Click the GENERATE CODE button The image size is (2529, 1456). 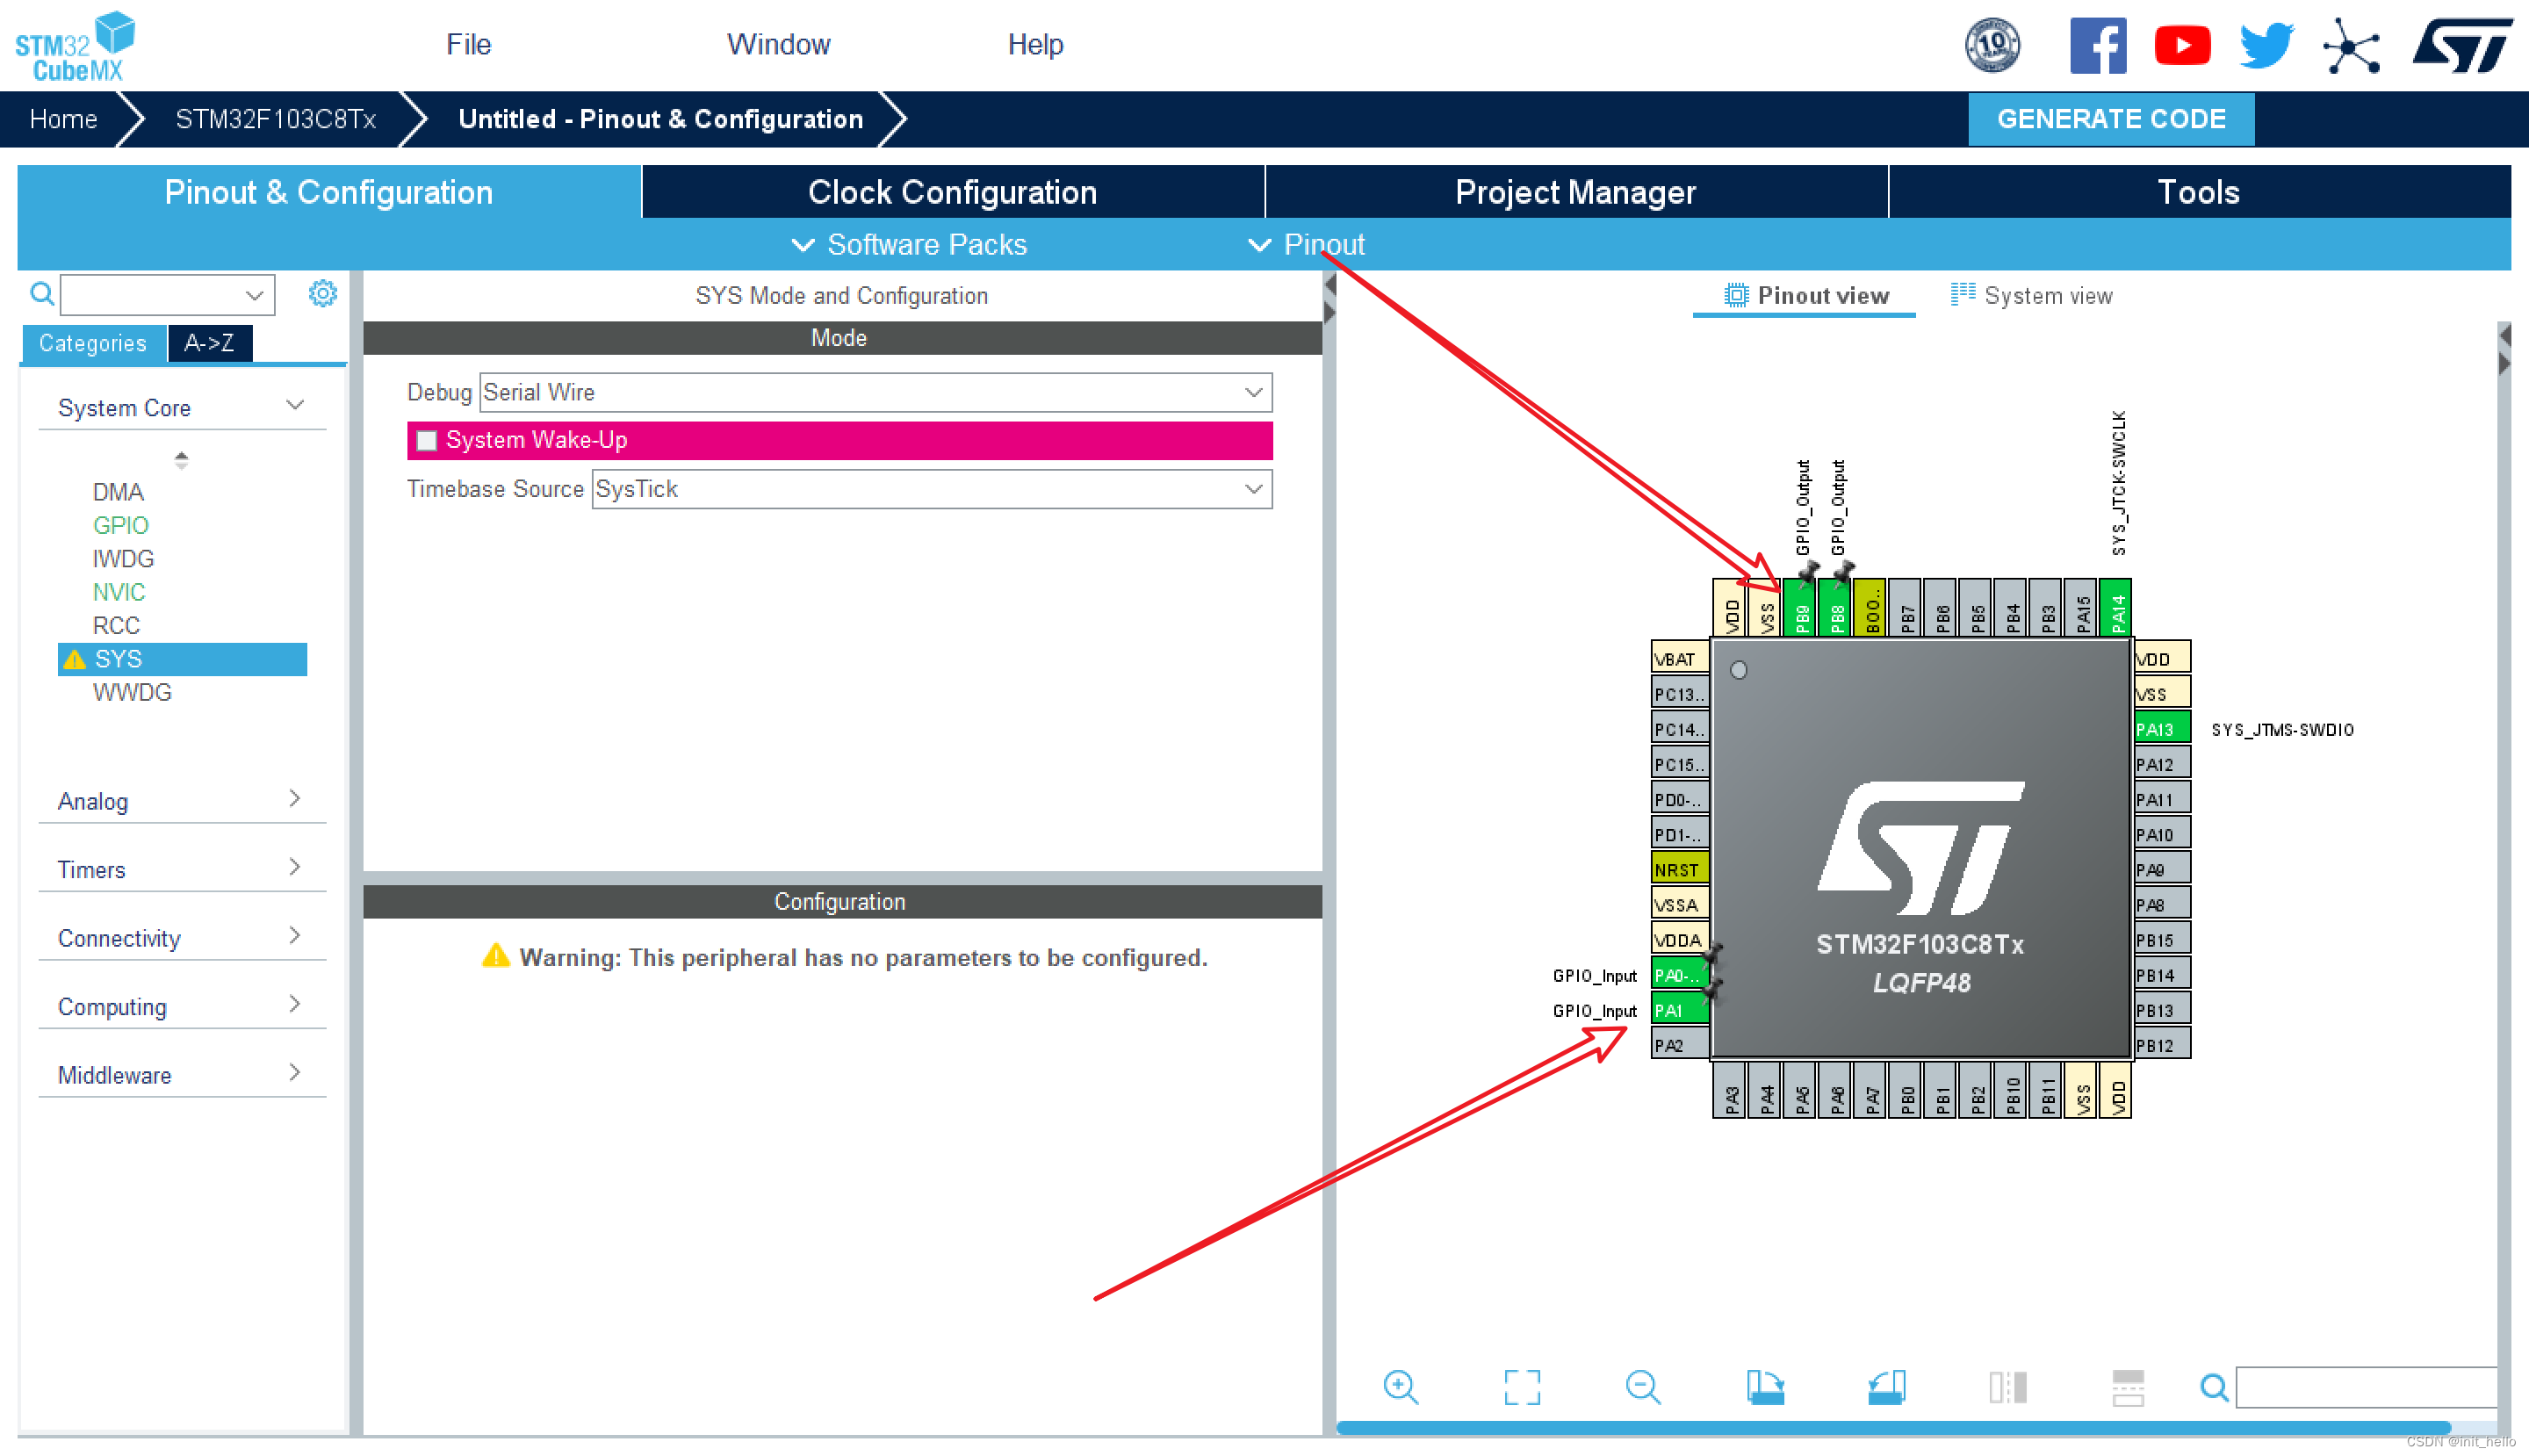tap(2110, 119)
